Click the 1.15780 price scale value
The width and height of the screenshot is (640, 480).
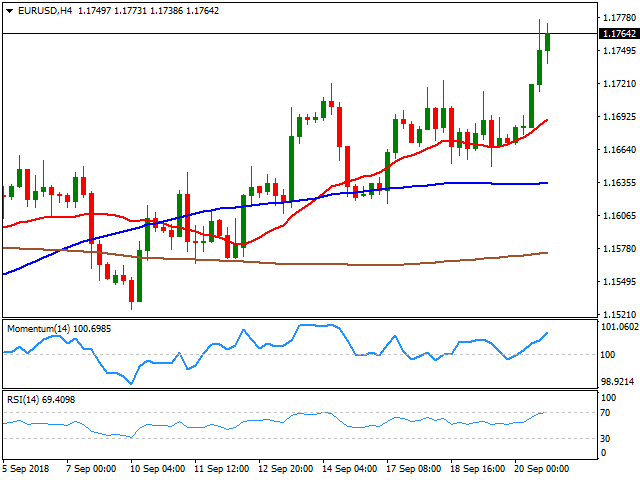pyautogui.click(x=619, y=249)
